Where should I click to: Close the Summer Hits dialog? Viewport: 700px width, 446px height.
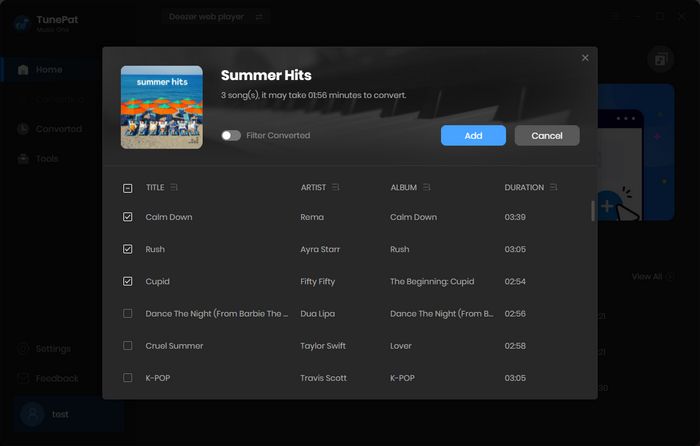585,58
